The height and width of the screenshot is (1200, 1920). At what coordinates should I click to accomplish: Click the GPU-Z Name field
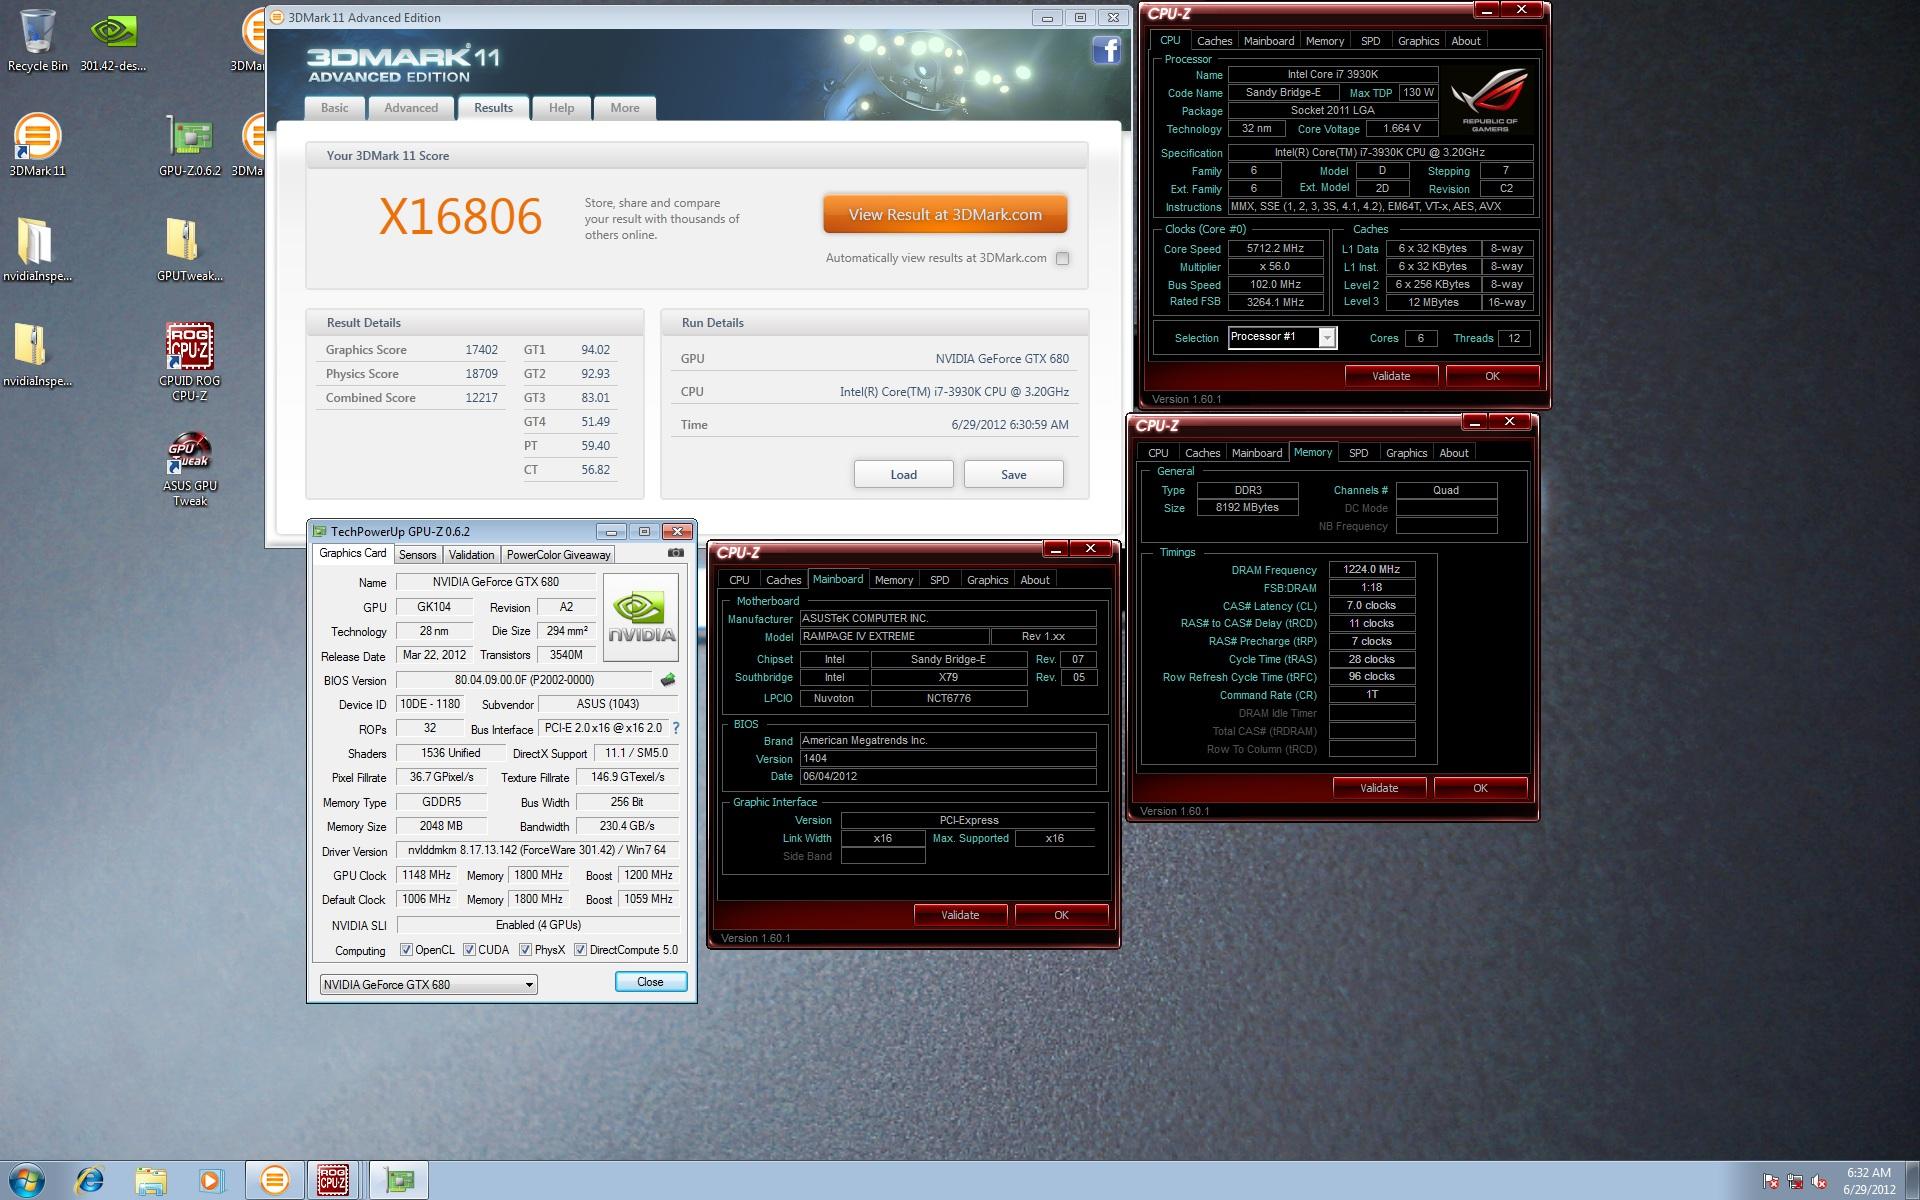pyautogui.click(x=496, y=582)
